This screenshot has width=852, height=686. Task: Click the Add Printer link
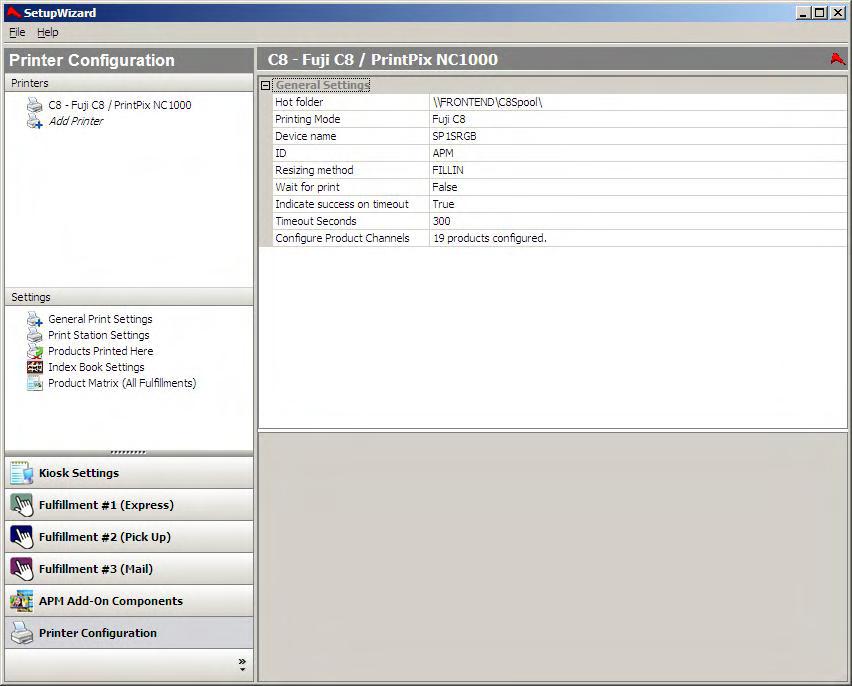[76, 121]
